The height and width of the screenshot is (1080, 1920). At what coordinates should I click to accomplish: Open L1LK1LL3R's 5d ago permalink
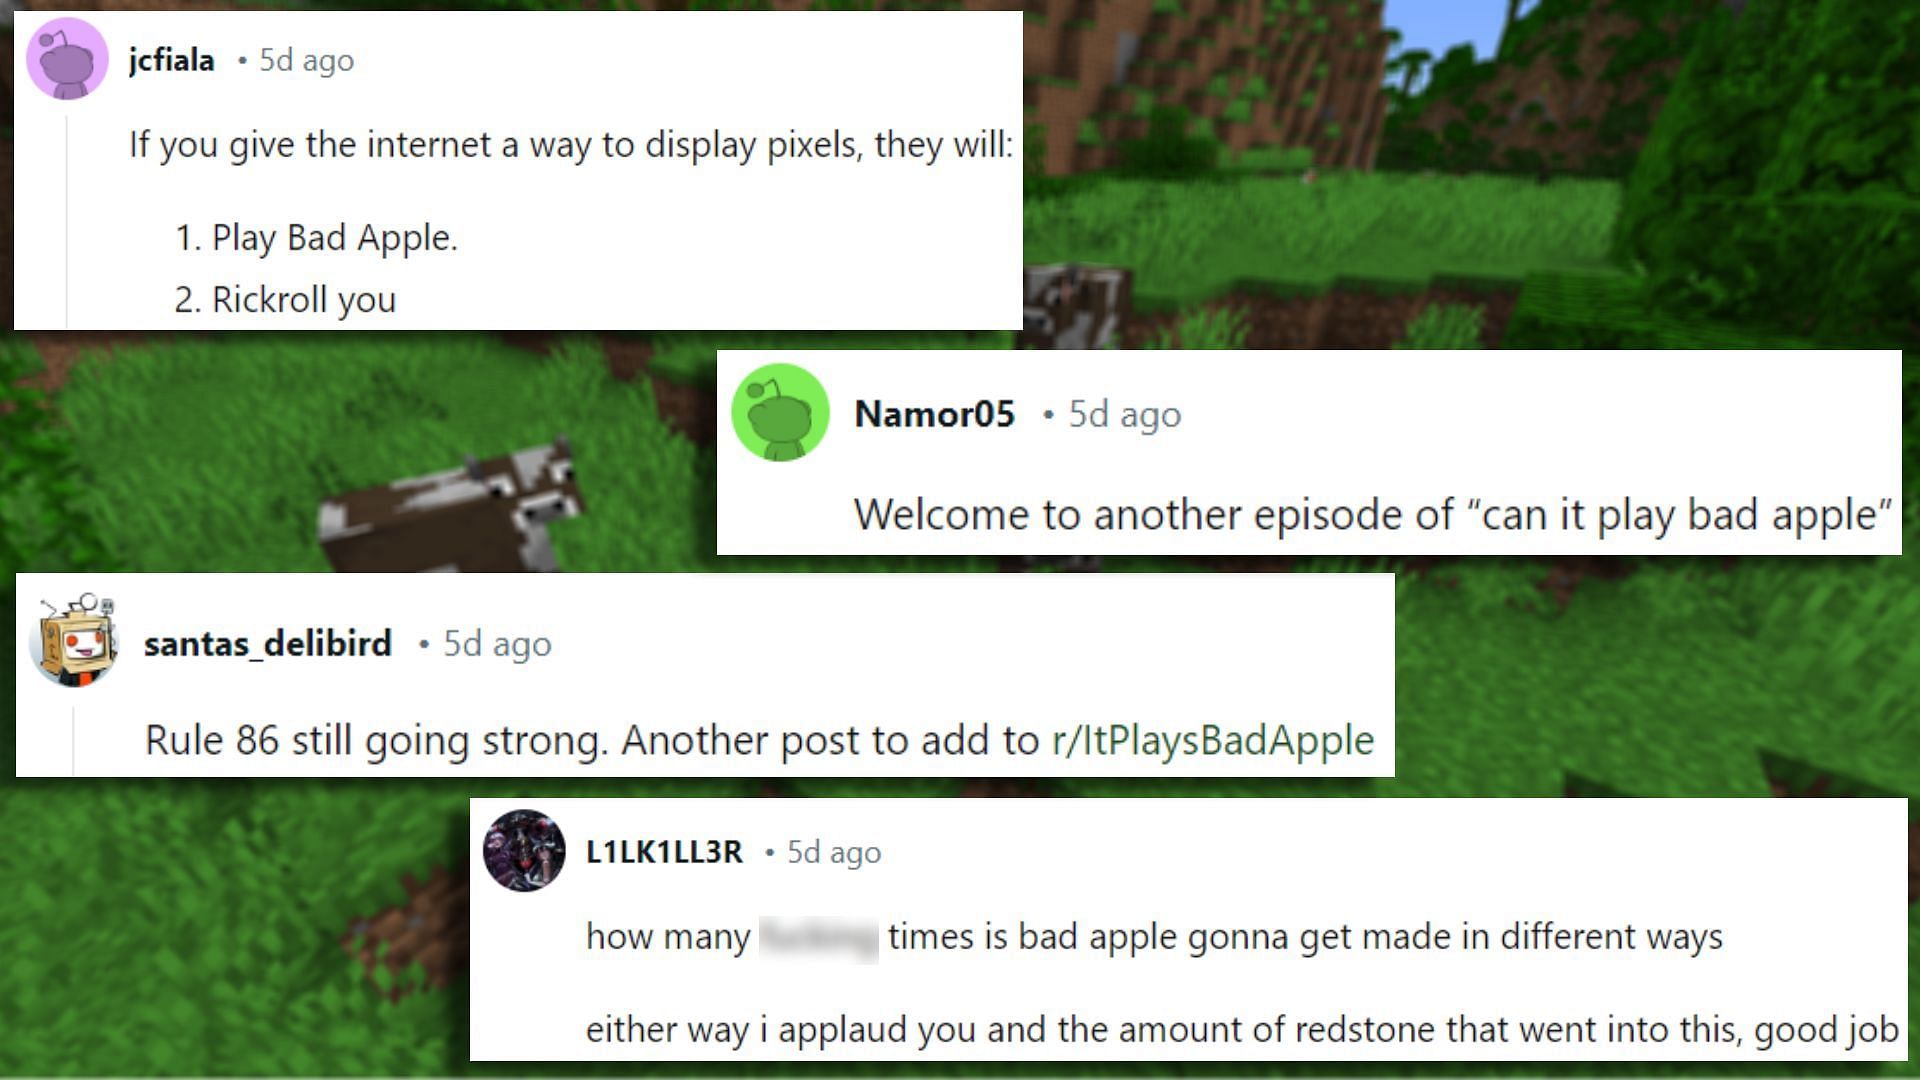click(x=834, y=852)
